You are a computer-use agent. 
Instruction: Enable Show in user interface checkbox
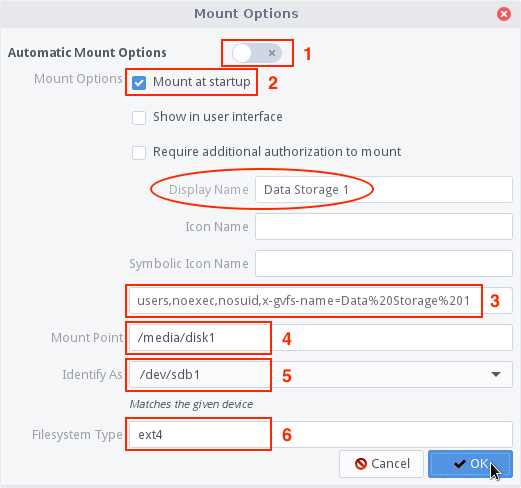click(x=139, y=118)
